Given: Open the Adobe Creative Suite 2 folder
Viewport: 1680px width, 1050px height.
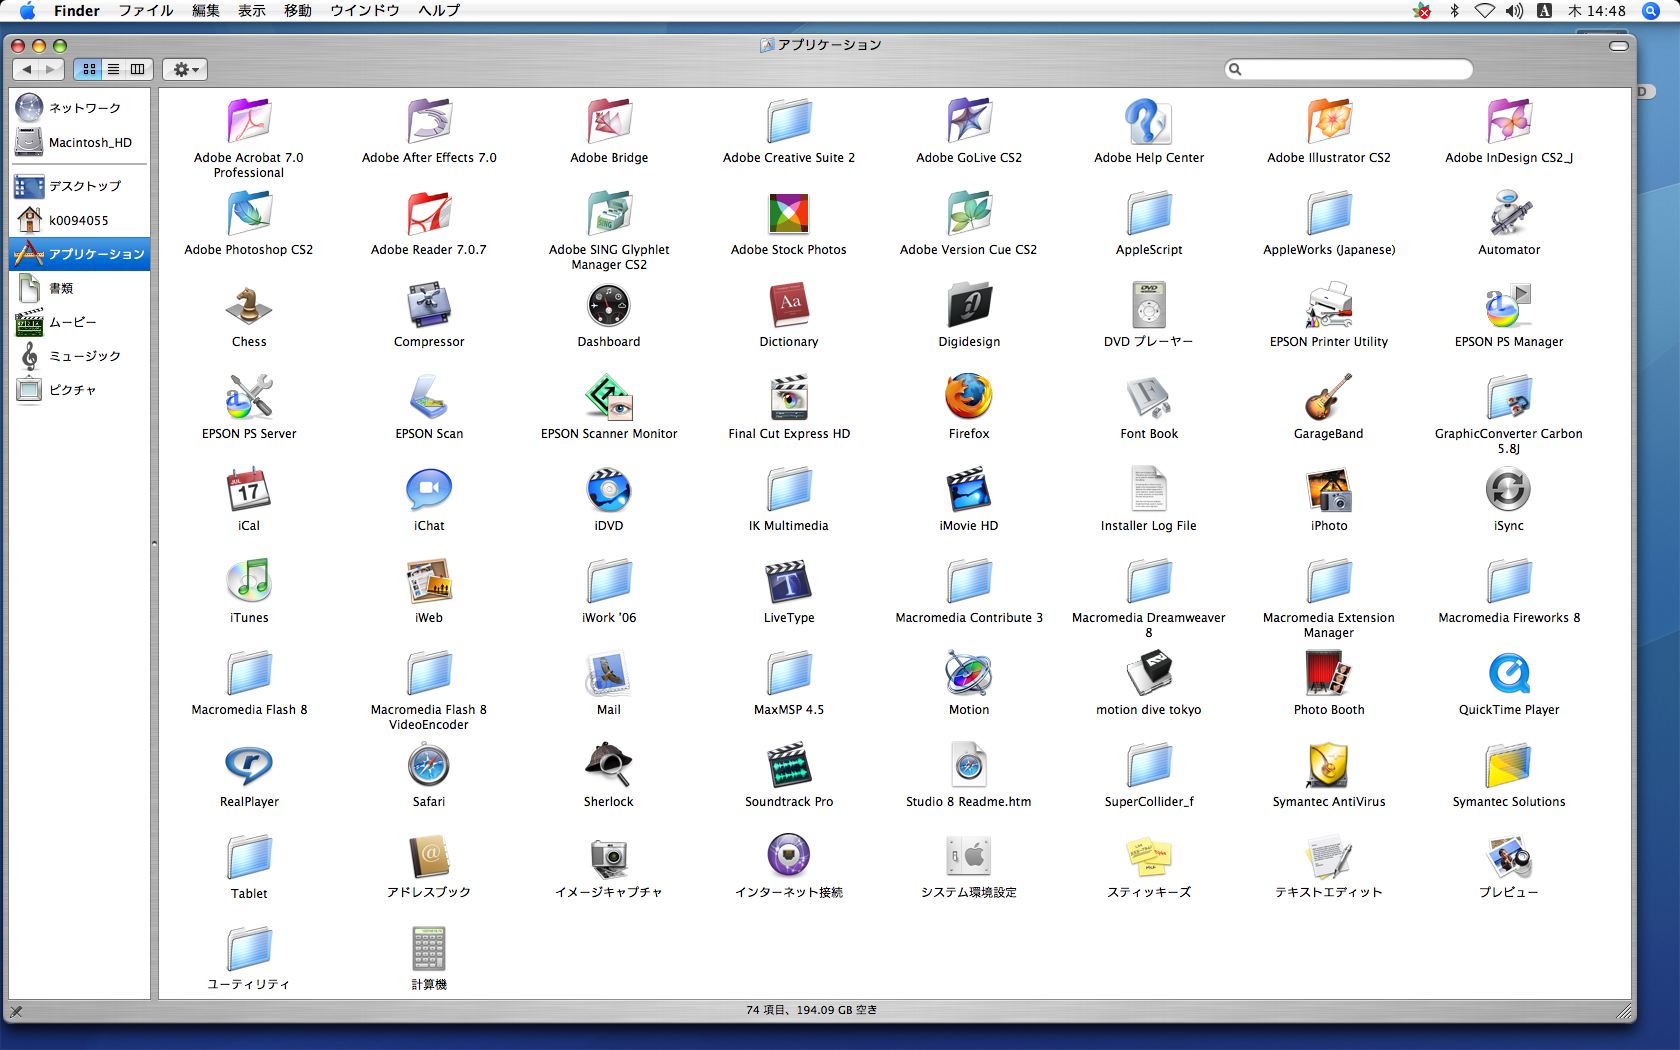Looking at the screenshot, I should [x=789, y=122].
